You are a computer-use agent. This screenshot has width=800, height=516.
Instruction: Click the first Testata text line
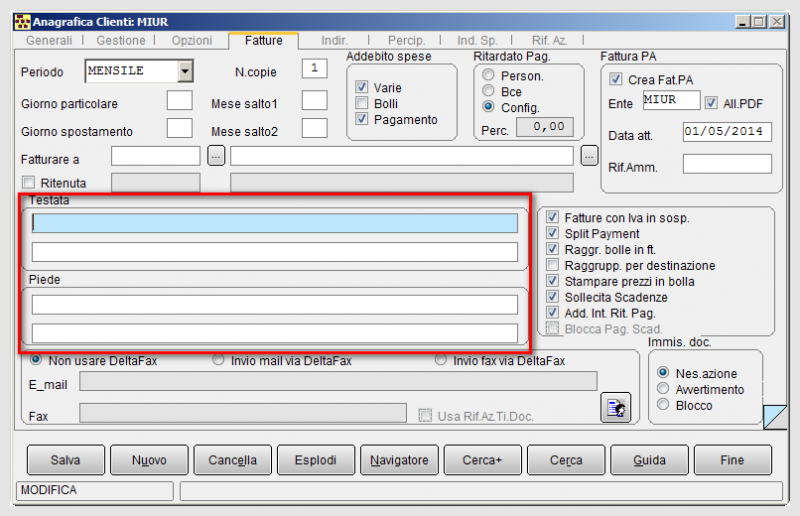(275, 223)
